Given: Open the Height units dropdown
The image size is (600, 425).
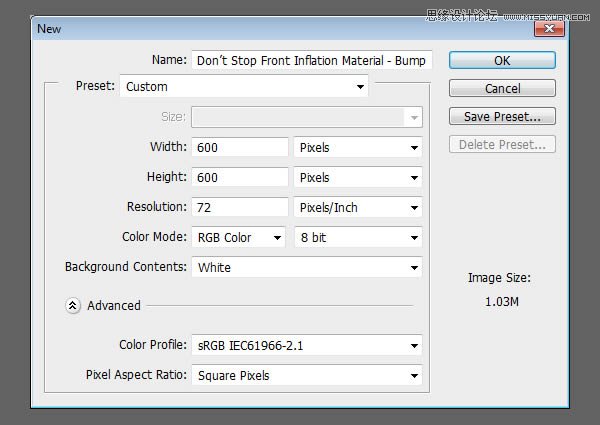Looking at the screenshot, I should coord(358,178).
